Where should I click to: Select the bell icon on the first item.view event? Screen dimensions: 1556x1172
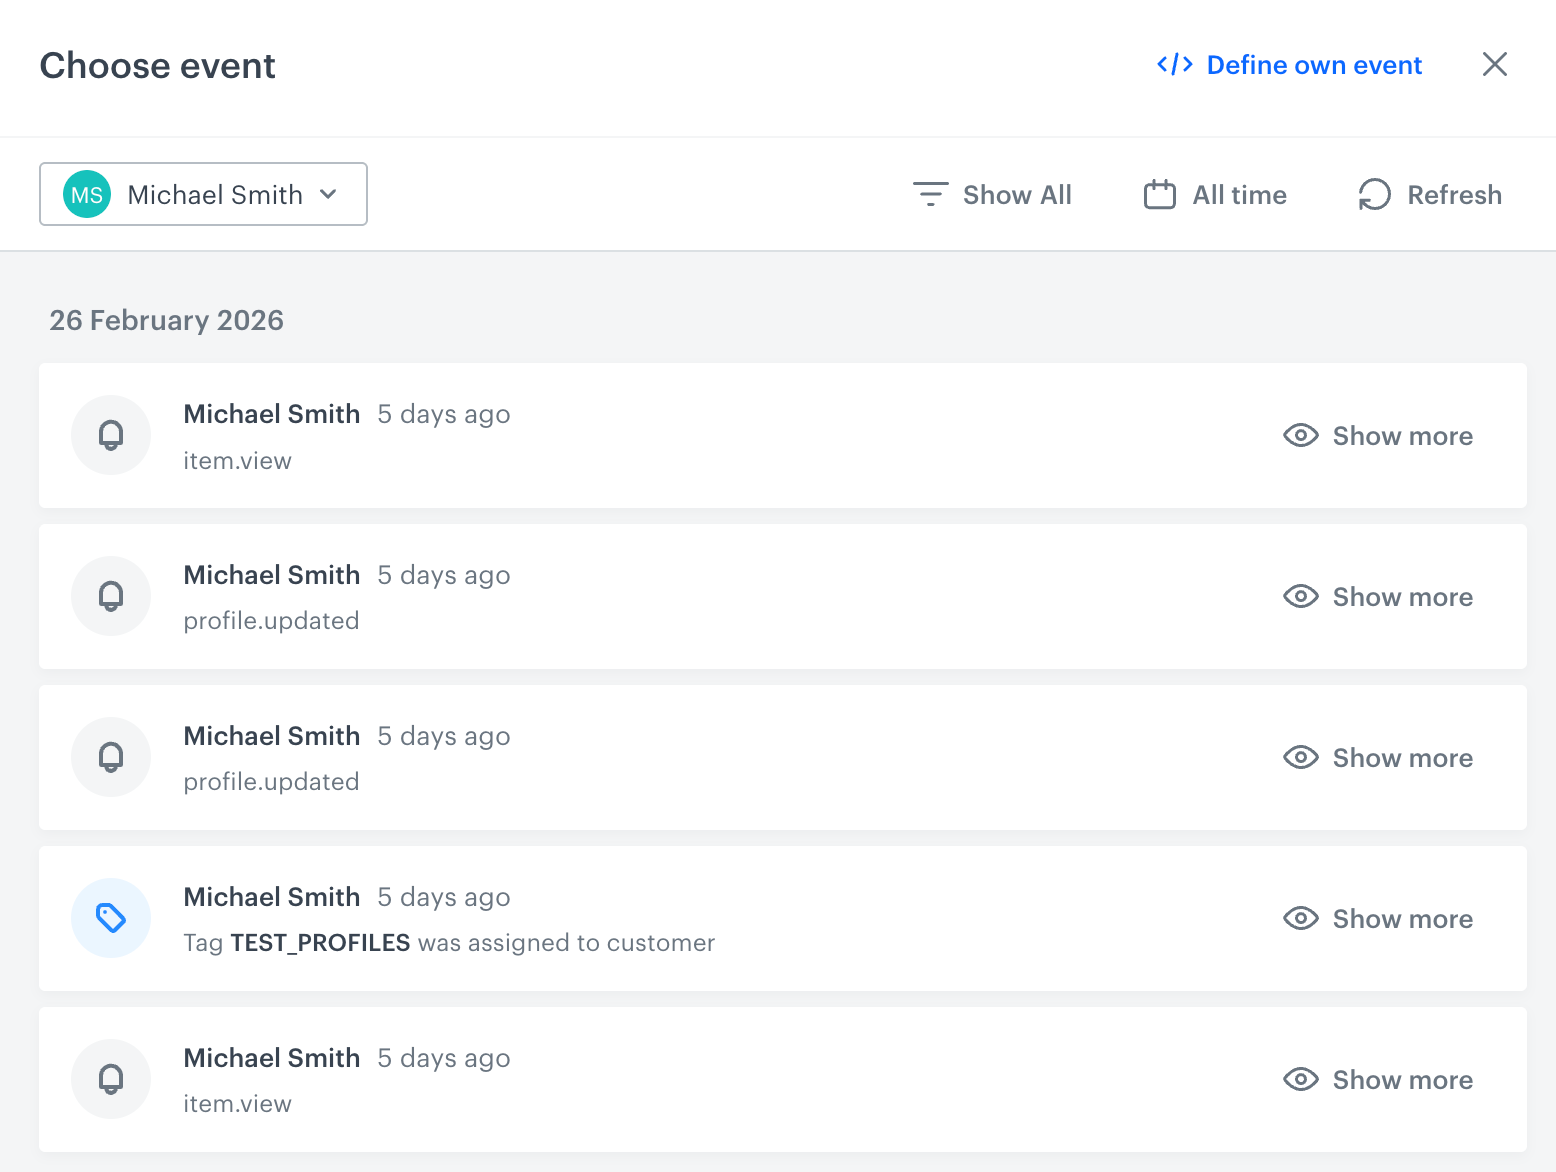click(x=111, y=435)
